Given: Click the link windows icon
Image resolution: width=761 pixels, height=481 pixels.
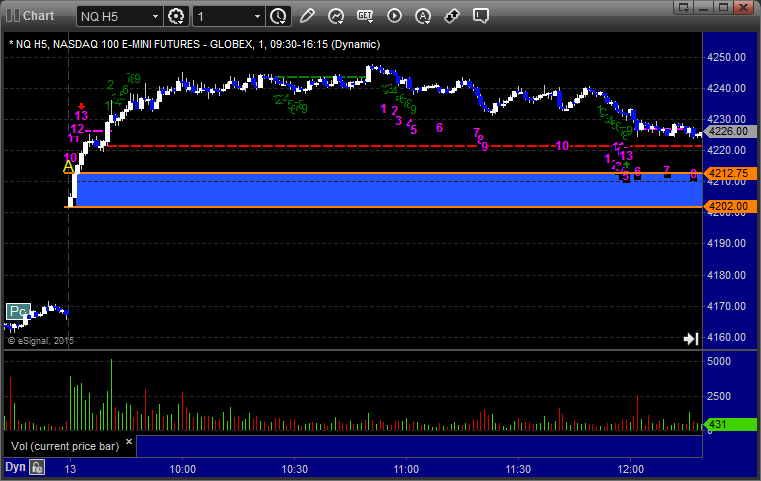Looking at the screenshot, I should [452, 16].
